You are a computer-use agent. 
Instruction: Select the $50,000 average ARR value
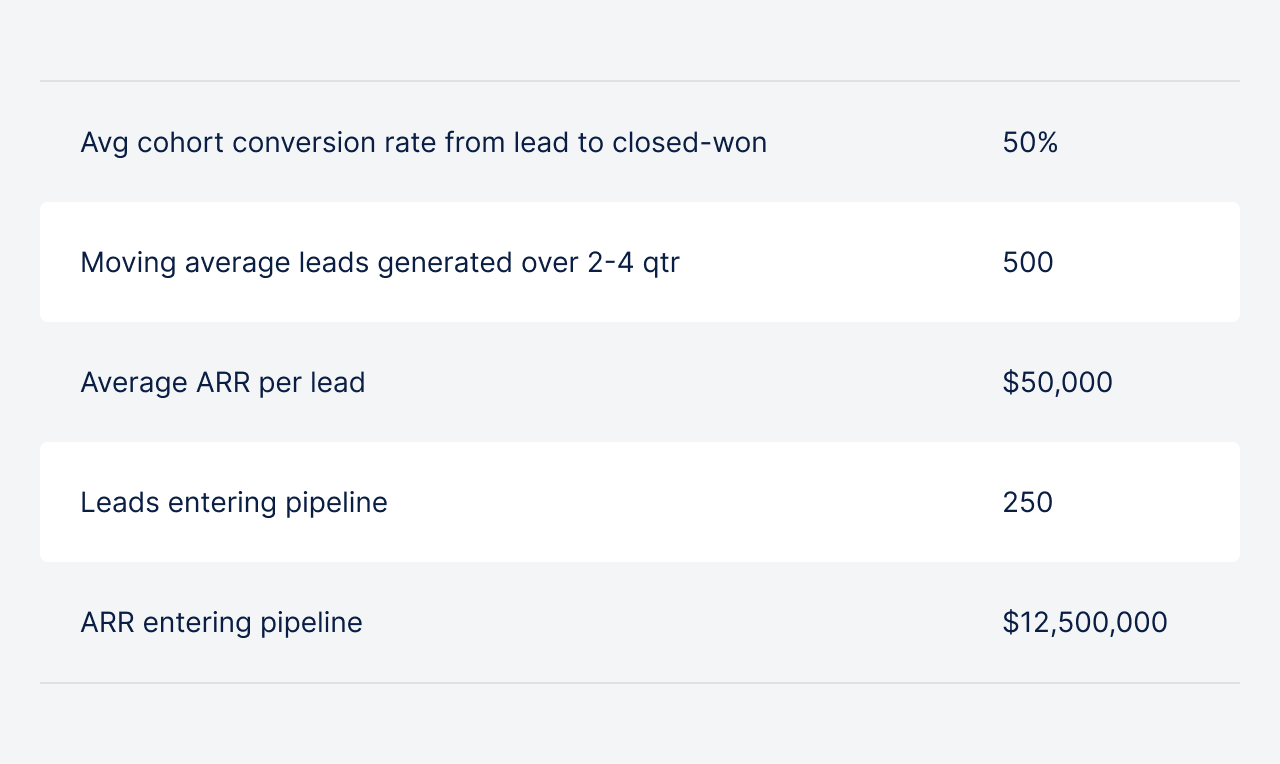[1057, 383]
